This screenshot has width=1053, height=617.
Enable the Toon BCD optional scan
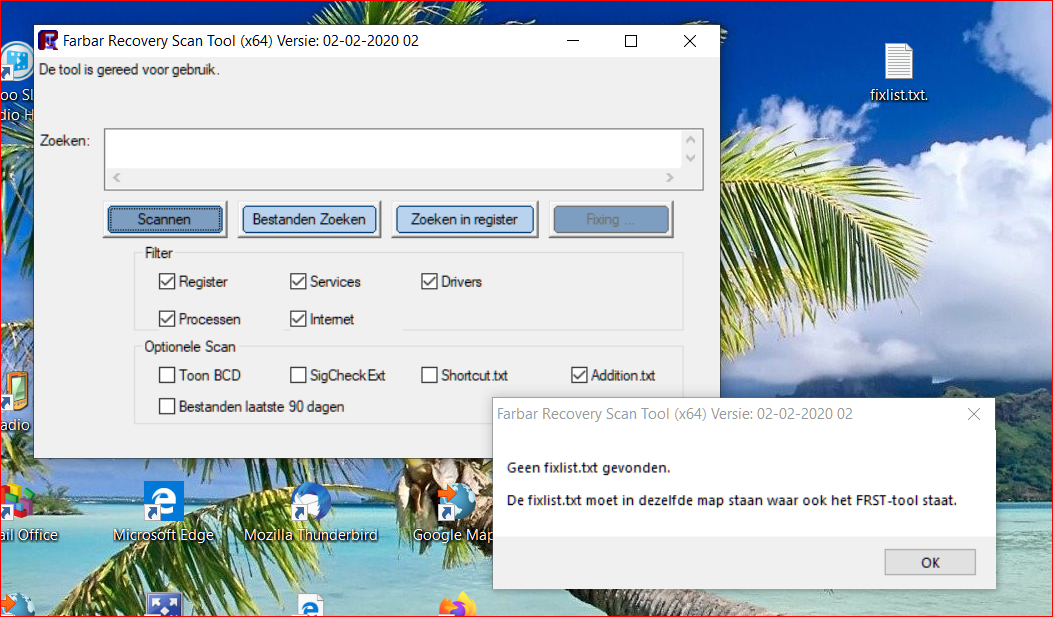click(x=167, y=375)
